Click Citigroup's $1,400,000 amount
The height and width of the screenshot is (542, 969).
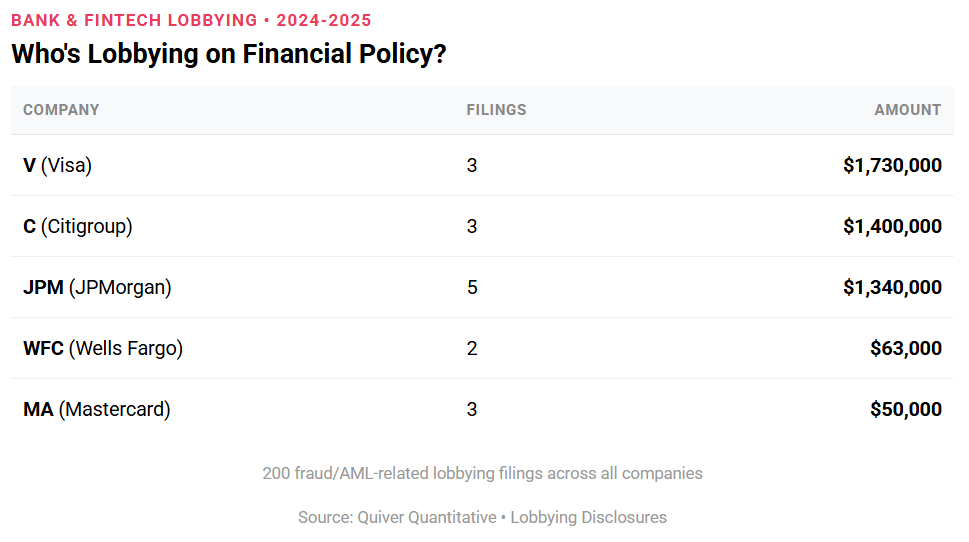pyautogui.click(x=892, y=226)
